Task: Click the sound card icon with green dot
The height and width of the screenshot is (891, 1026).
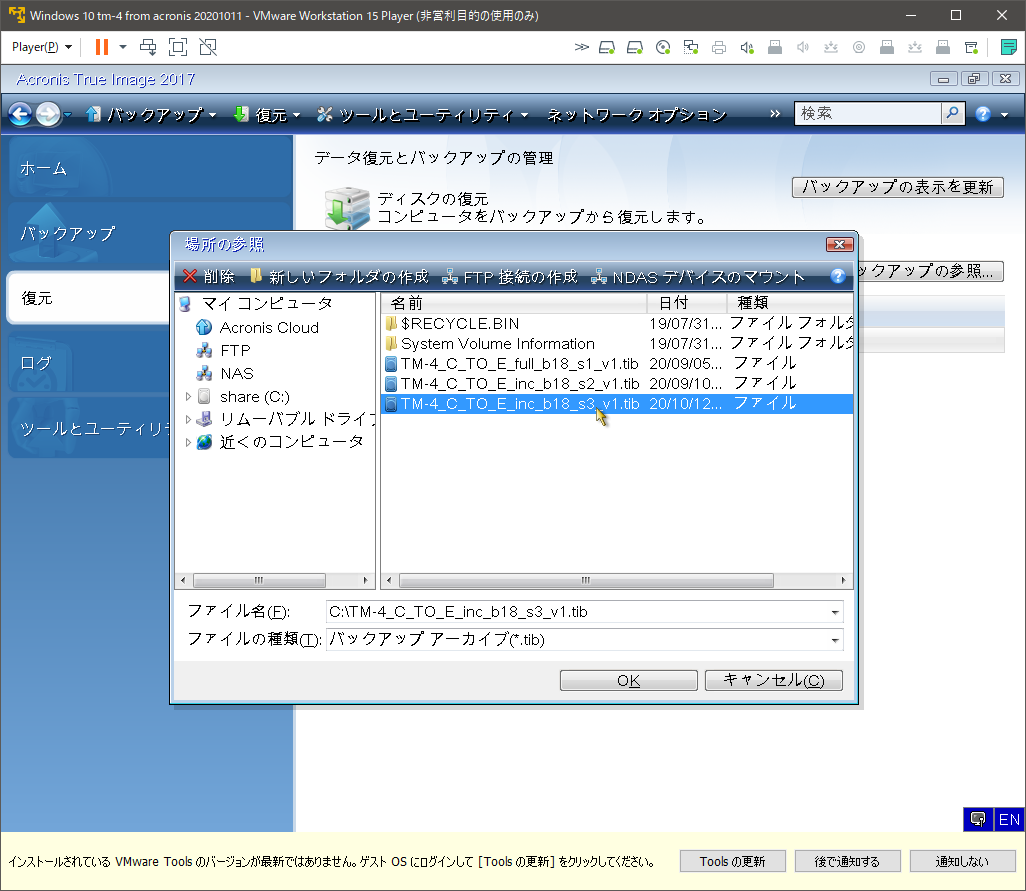Action: (x=747, y=47)
